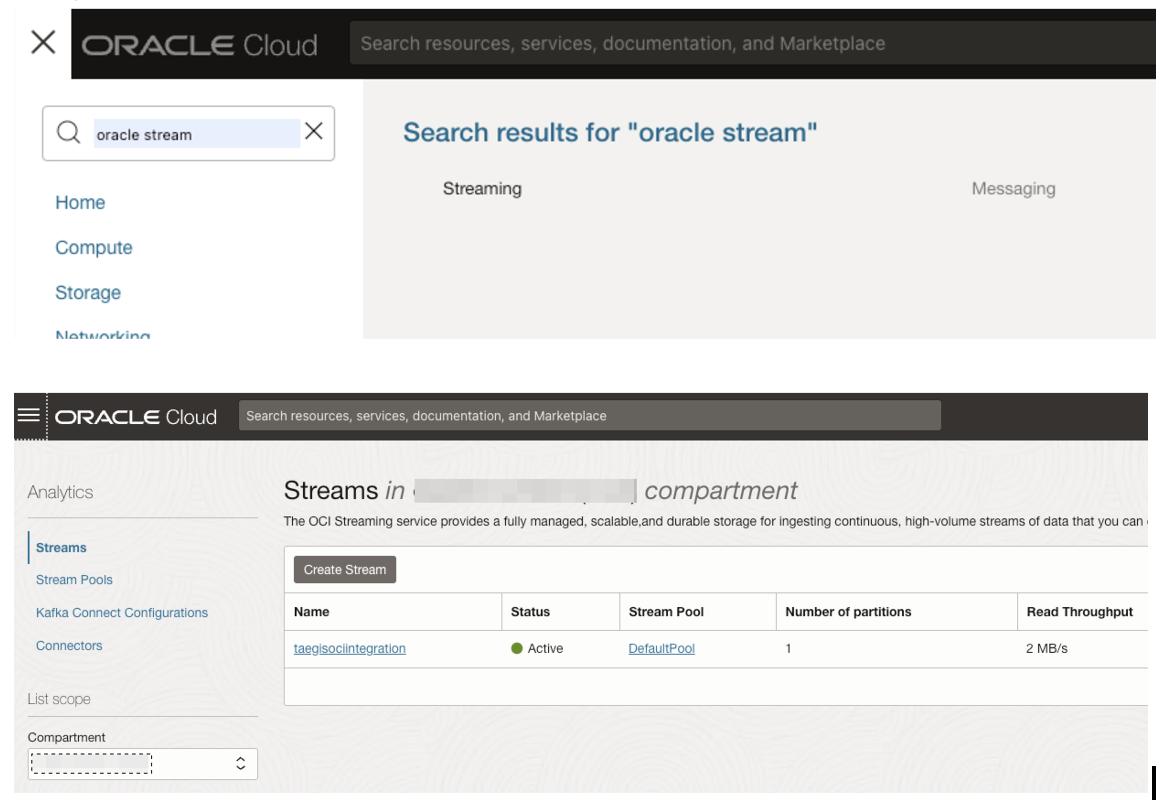Select the Messaging category label

[x=1013, y=189]
